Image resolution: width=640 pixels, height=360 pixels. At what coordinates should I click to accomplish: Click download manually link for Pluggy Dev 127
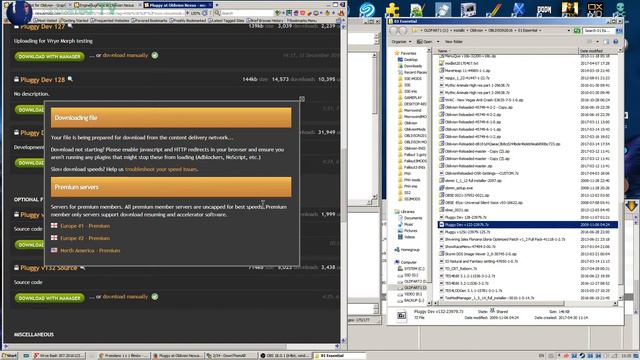click(x=125, y=55)
